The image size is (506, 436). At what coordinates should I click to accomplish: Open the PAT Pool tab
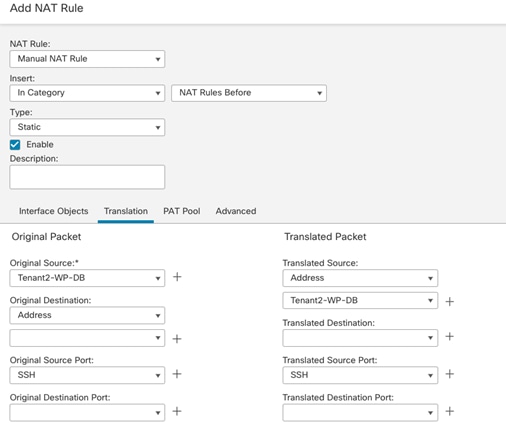[x=182, y=211]
